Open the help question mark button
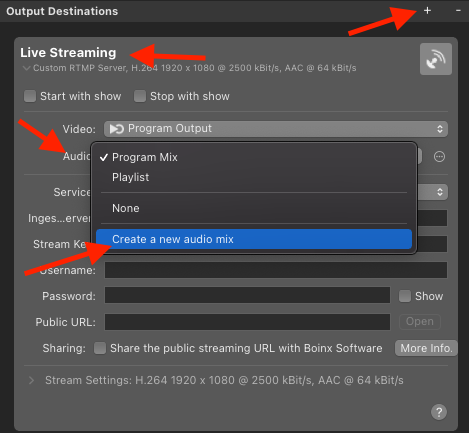Viewport: 469px width, 433px height. 439,412
